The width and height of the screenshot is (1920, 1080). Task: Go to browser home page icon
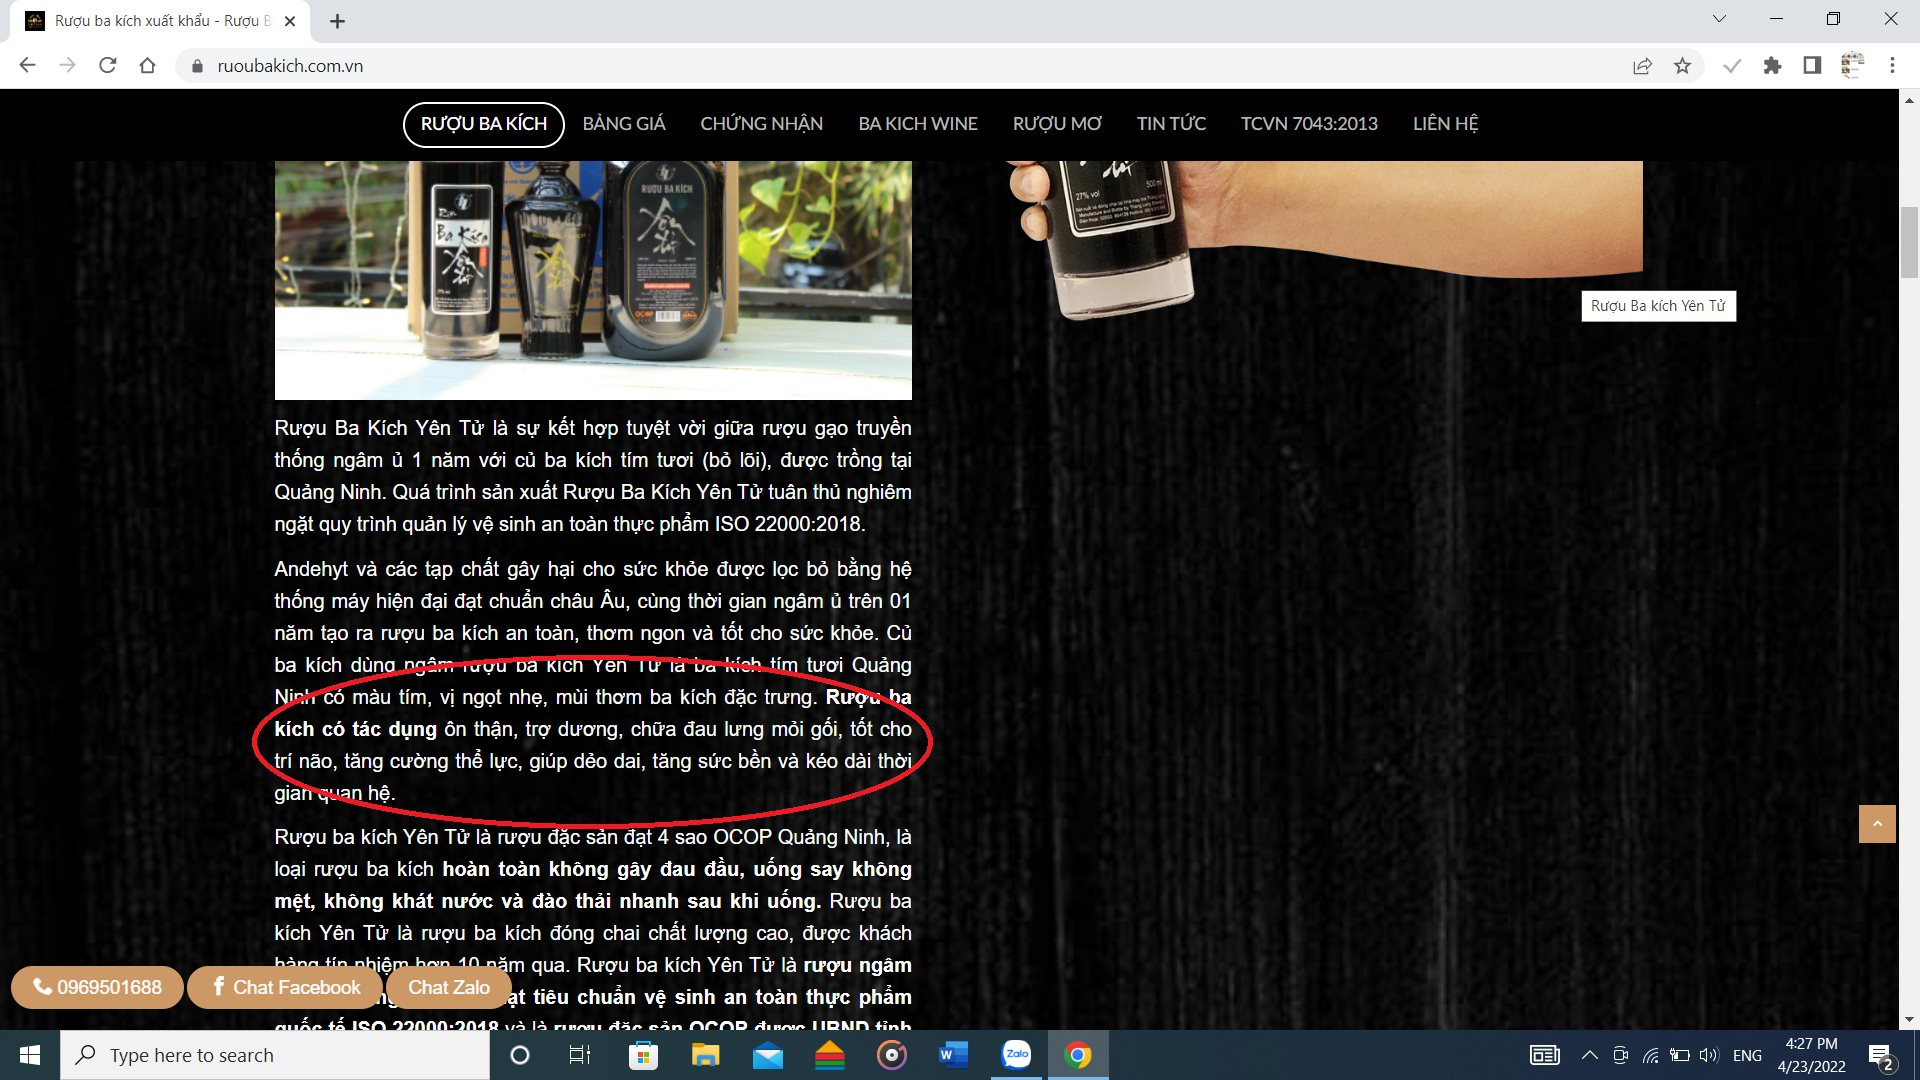click(147, 66)
